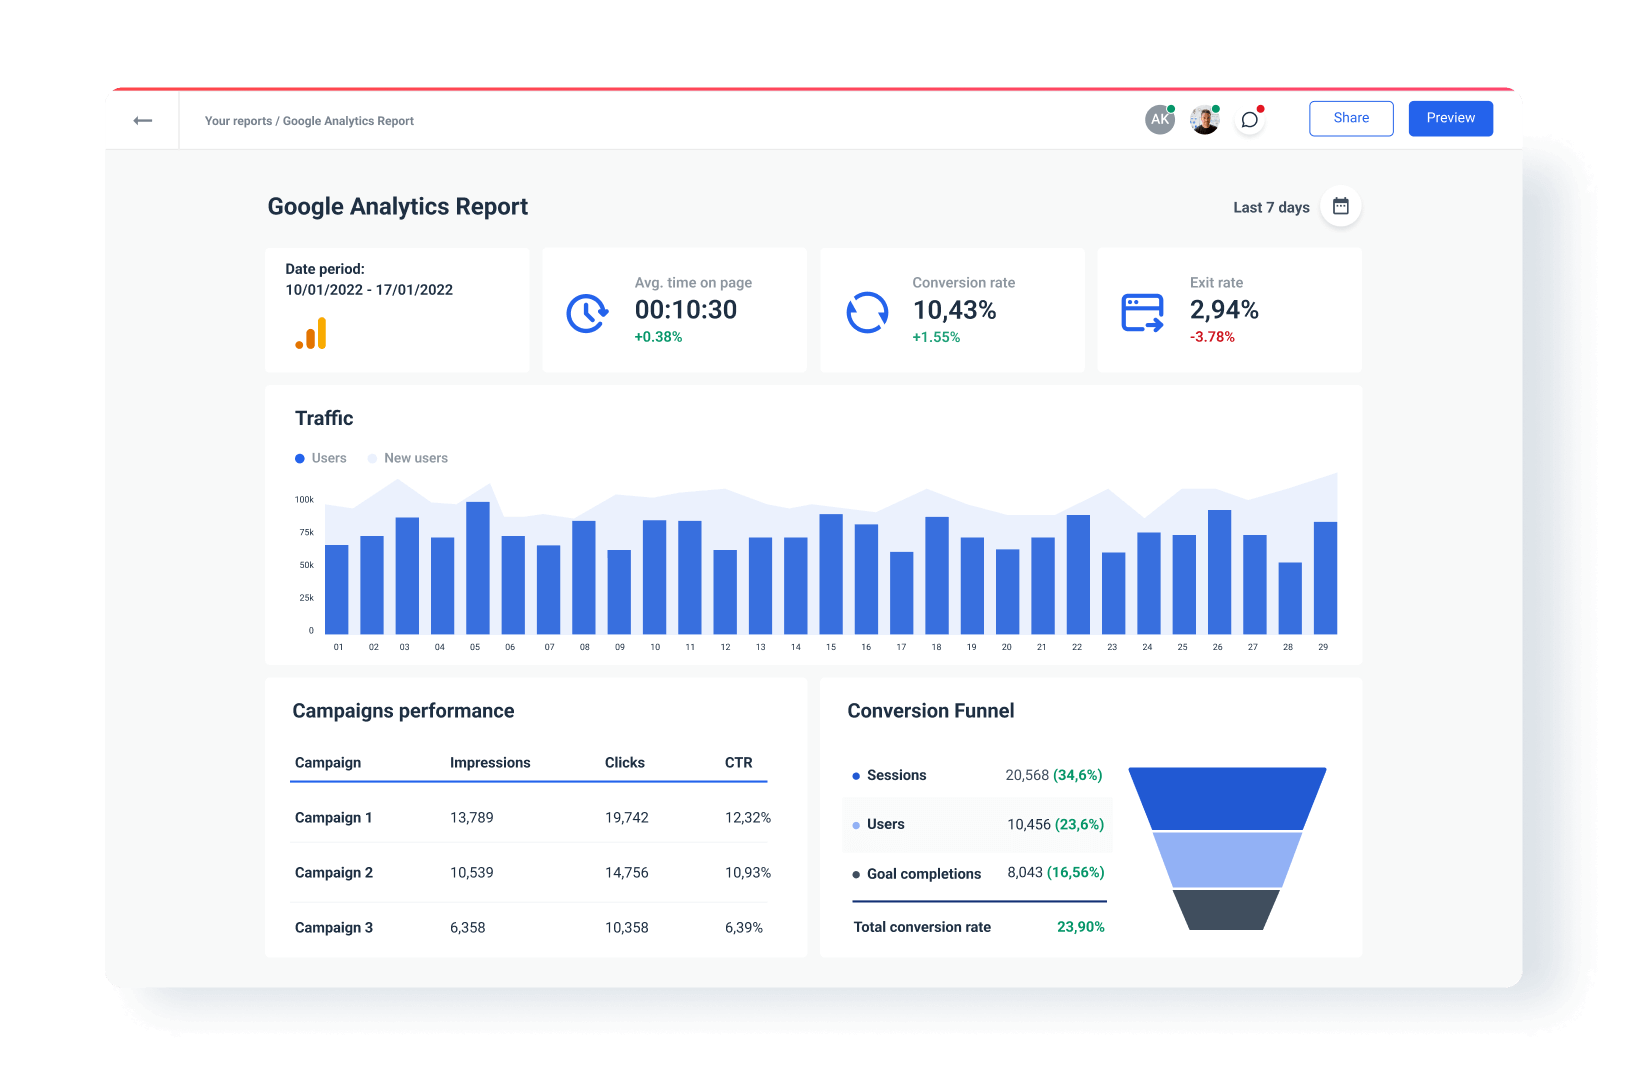1626x1075 pixels.
Task: Click clicks value 14,756
Action: [x=626, y=872]
